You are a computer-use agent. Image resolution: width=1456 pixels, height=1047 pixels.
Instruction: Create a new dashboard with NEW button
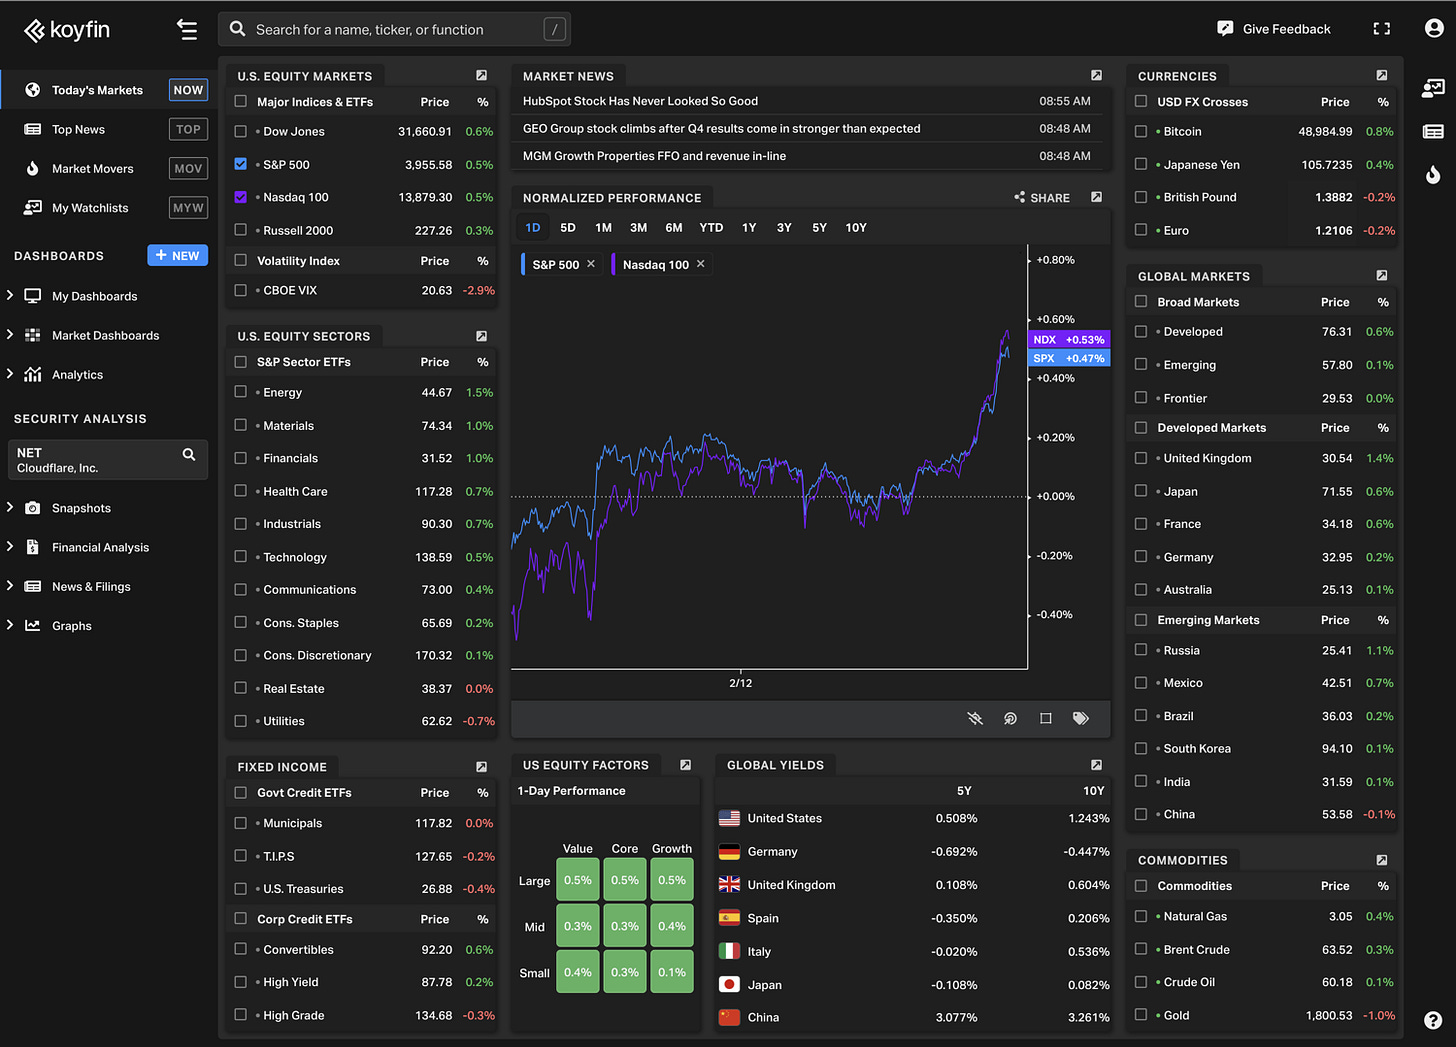click(x=178, y=255)
